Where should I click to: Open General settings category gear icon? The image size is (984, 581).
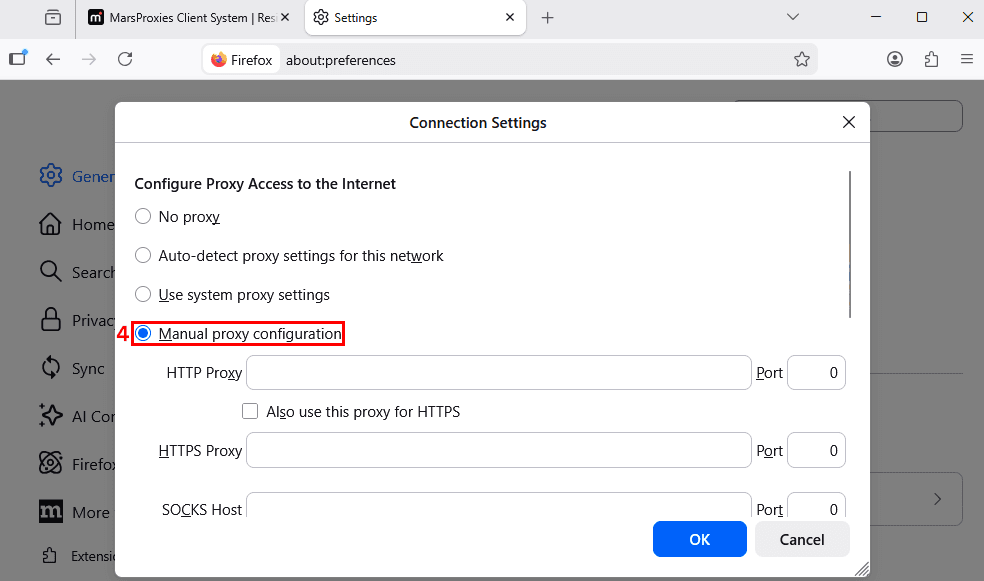[x=51, y=176]
